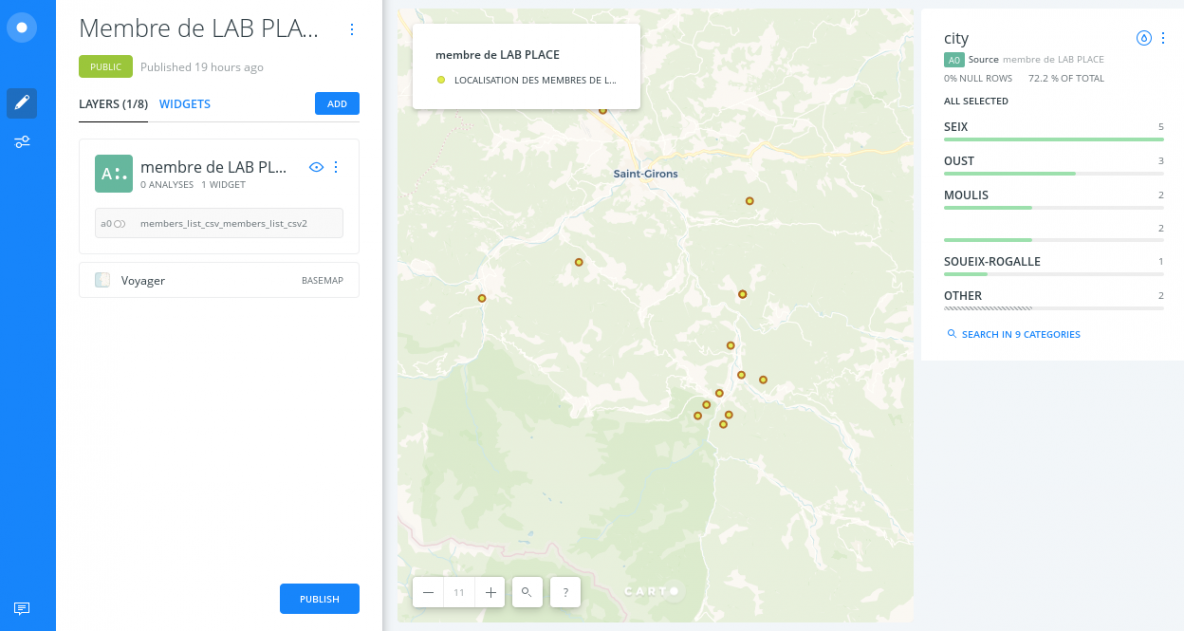Click the Published 19 hours ago text
The width and height of the screenshot is (1184, 631).
coord(202,67)
